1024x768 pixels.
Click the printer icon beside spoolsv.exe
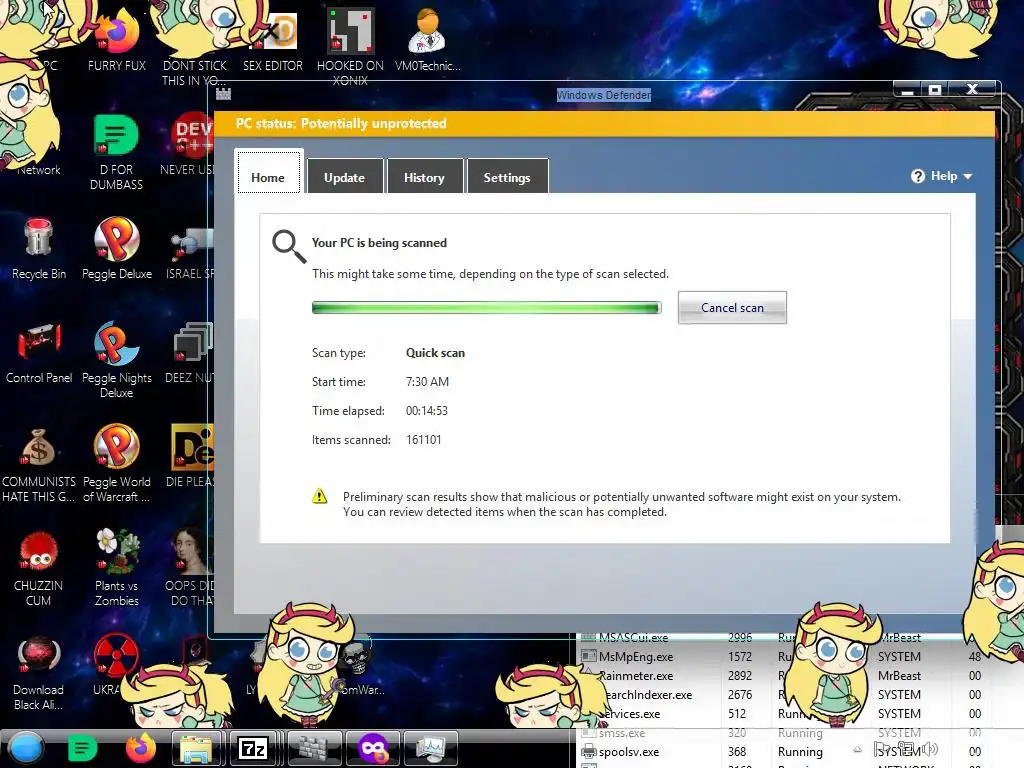[x=588, y=752]
